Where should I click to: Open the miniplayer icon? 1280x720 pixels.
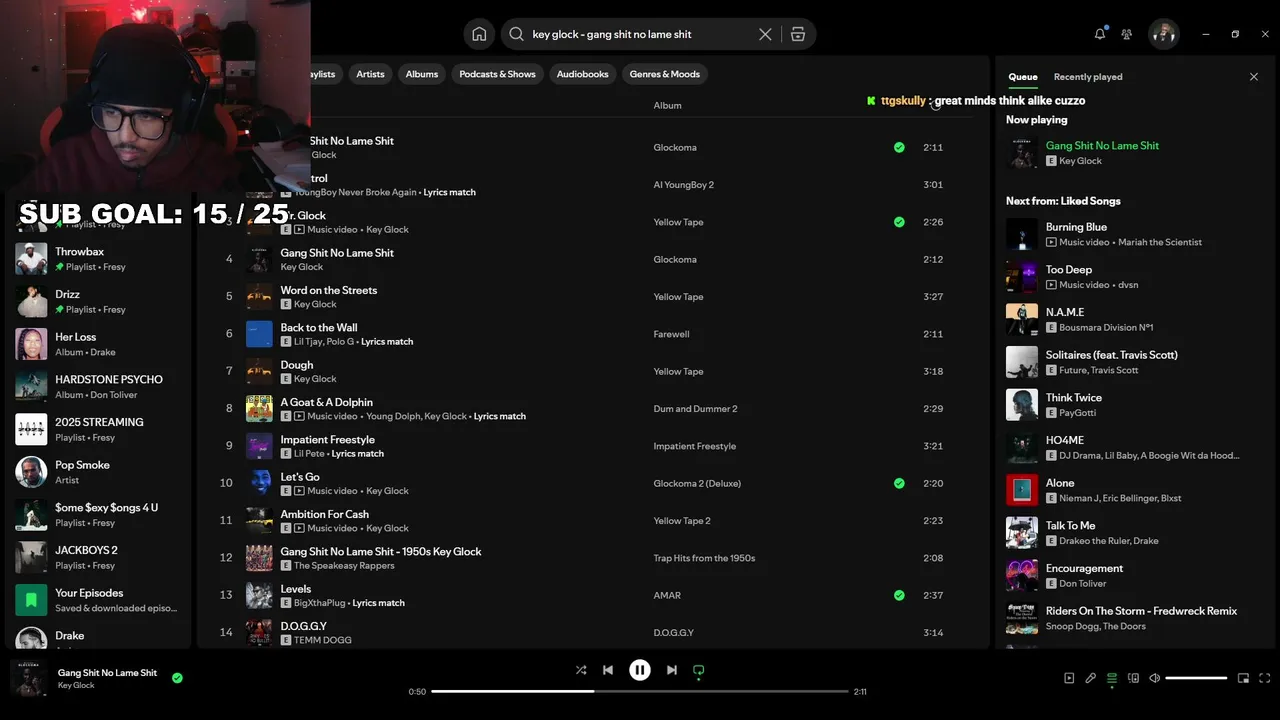pos(1243,678)
